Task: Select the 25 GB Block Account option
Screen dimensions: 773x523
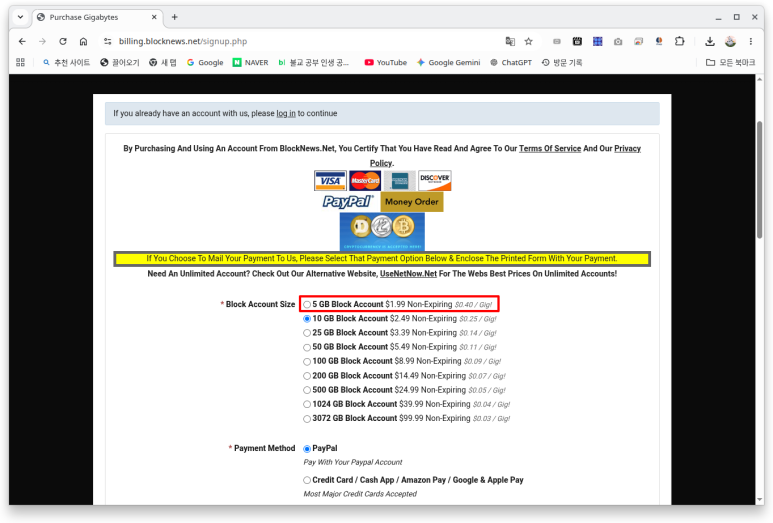Action: point(307,333)
